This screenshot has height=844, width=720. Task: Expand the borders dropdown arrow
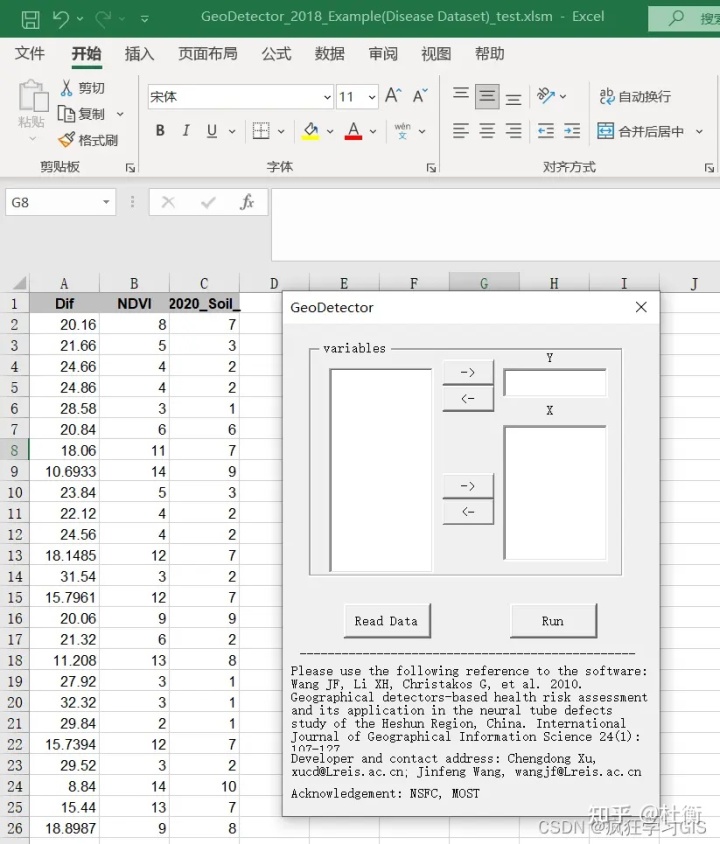pyautogui.click(x=281, y=131)
